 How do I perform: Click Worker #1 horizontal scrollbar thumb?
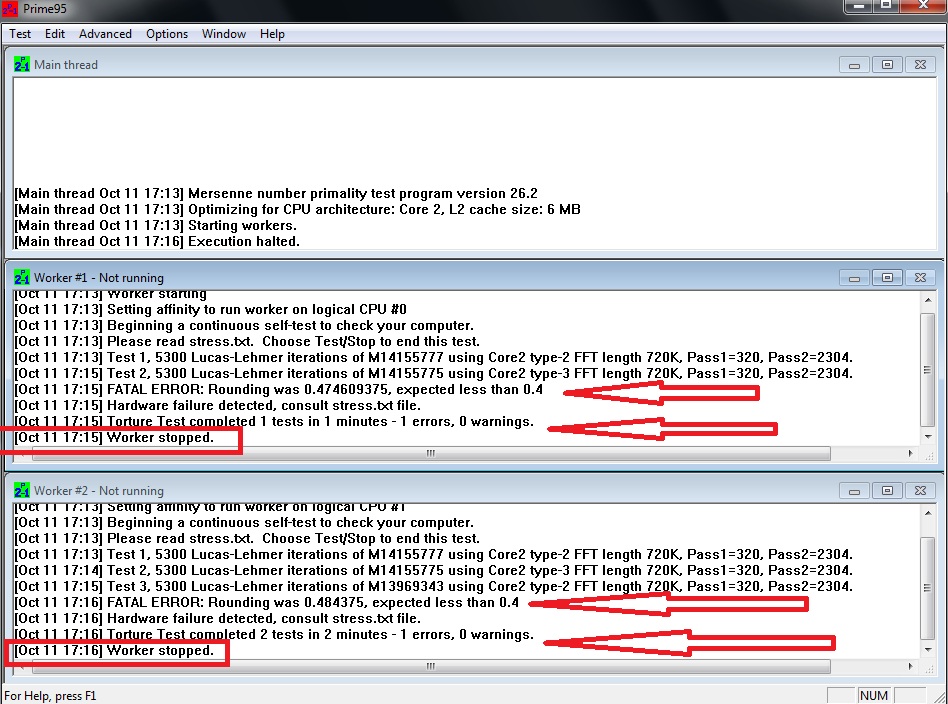point(431,453)
